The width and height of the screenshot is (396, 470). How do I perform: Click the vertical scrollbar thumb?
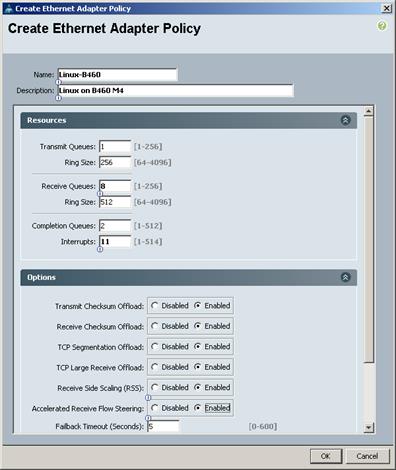click(x=369, y=239)
